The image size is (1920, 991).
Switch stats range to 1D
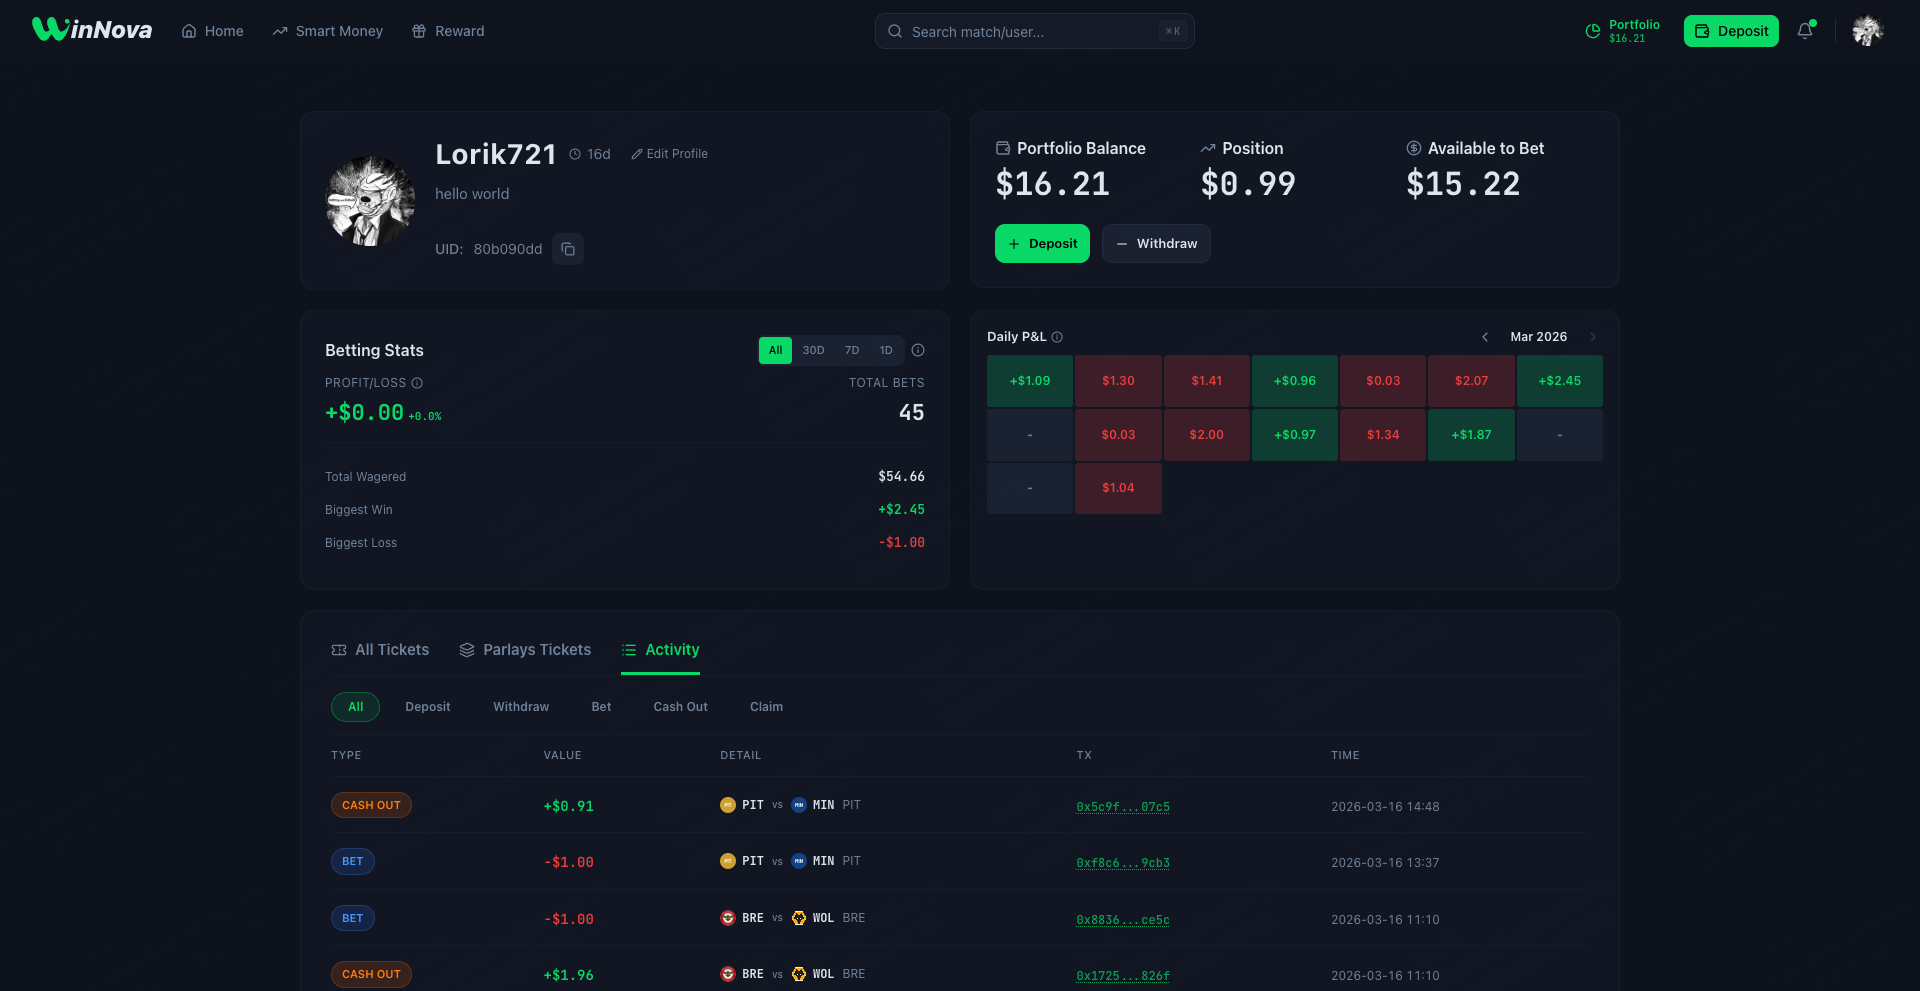tap(886, 350)
